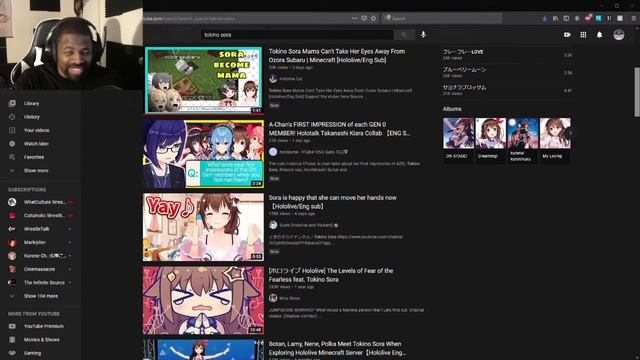Open the 'Tokino Sora Mama Can't Take Her Eyes' title
640x360 pixels.
[337, 56]
